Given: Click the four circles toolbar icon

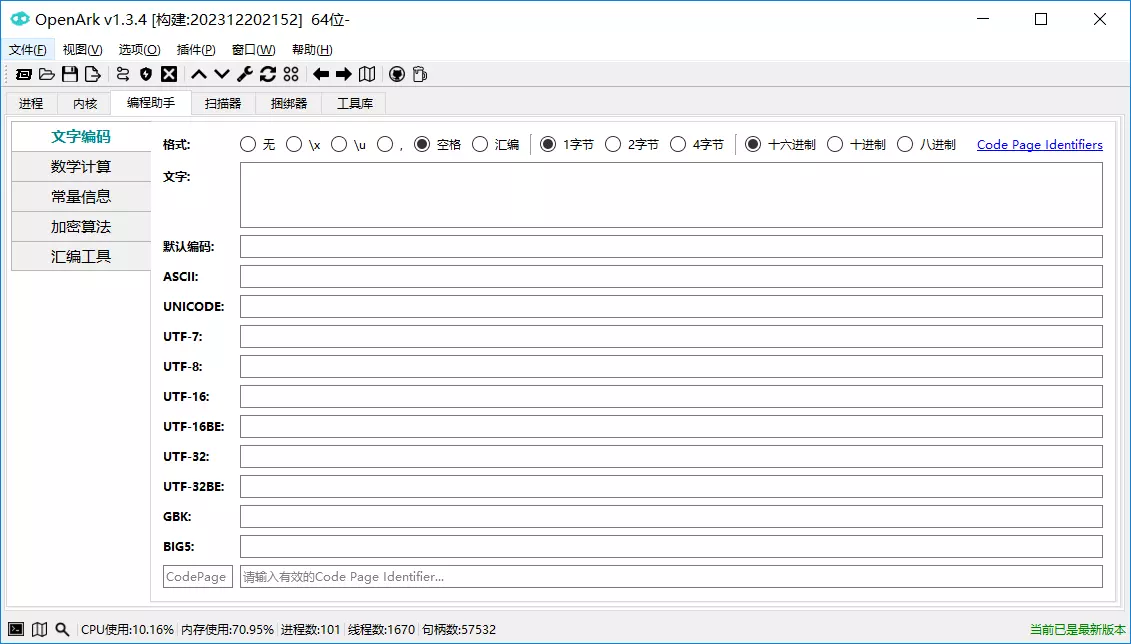Looking at the screenshot, I should pyautogui.click(x=291, y=74).
